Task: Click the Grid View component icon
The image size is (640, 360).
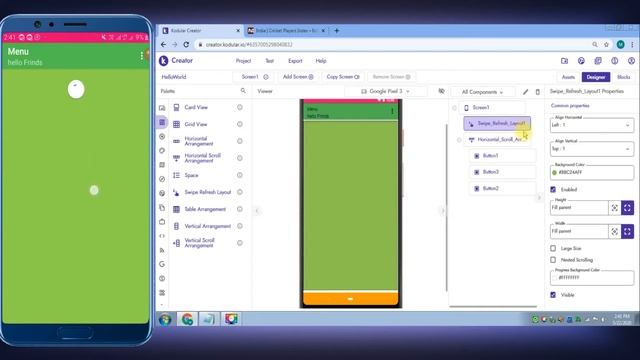Action: 176,124
